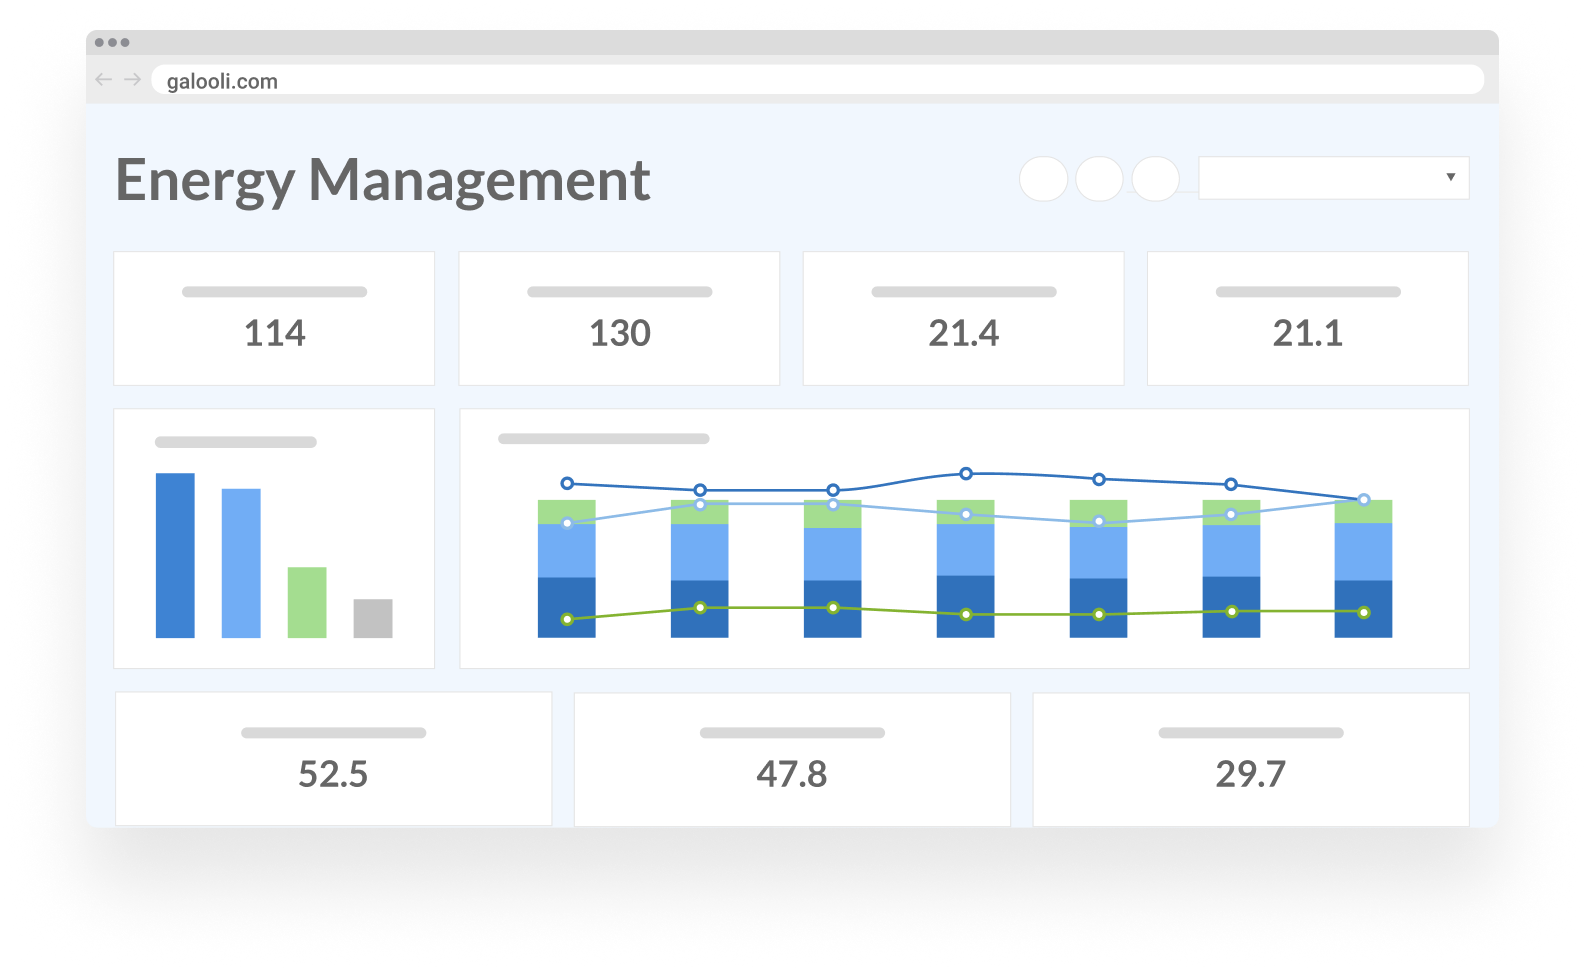Open the dropdown in the header
Viewport: 1585px width, 971px height.
pyautogui.click(x=1332, y=178)
